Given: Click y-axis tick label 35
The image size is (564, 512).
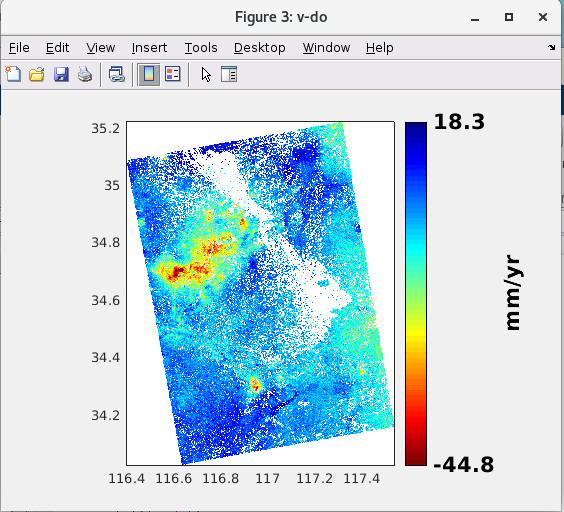Looking at the screenshot, I should [x=112, y=186].
